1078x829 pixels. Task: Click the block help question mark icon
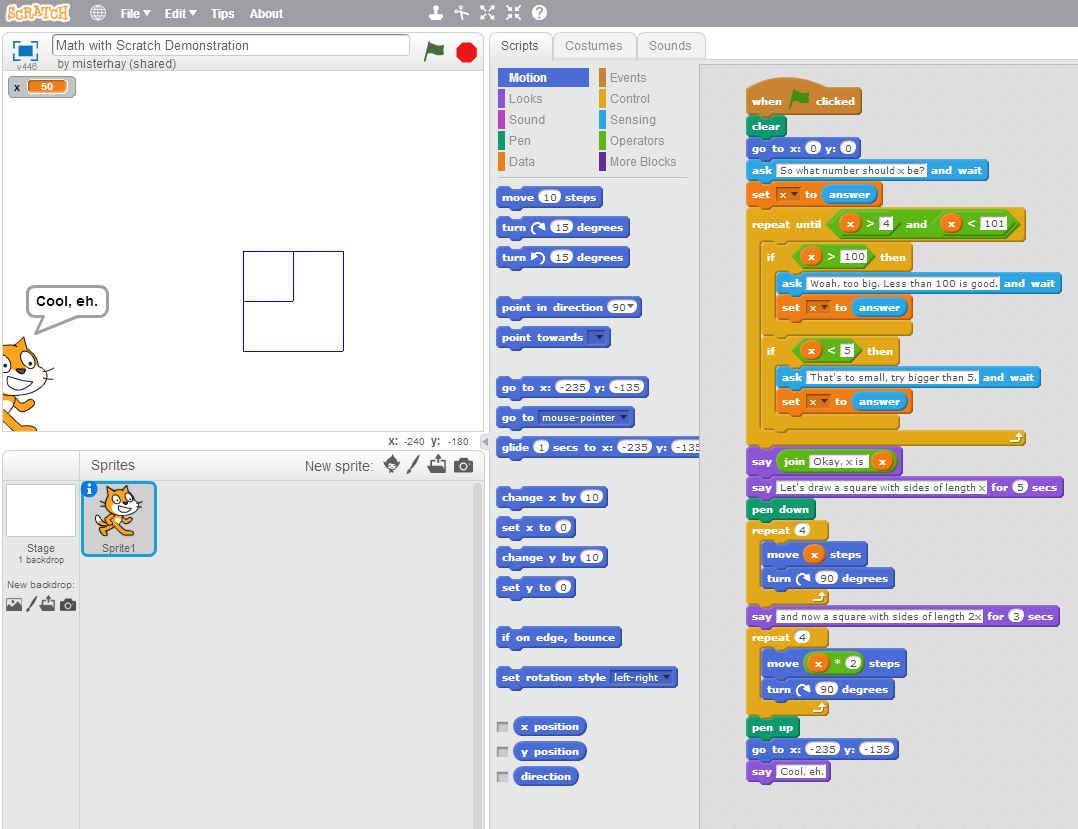click(x=540, y=12)
